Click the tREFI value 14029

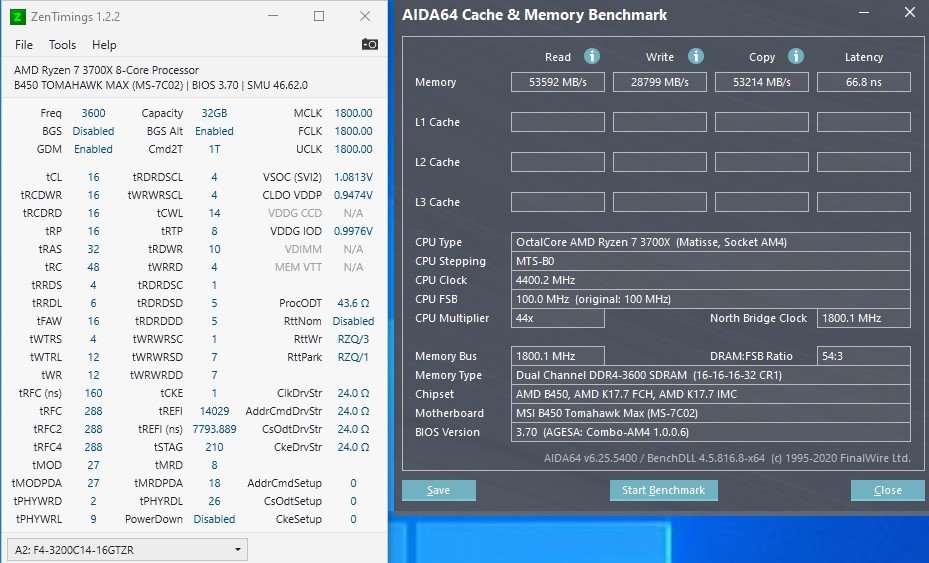click(x=214, y=411)
